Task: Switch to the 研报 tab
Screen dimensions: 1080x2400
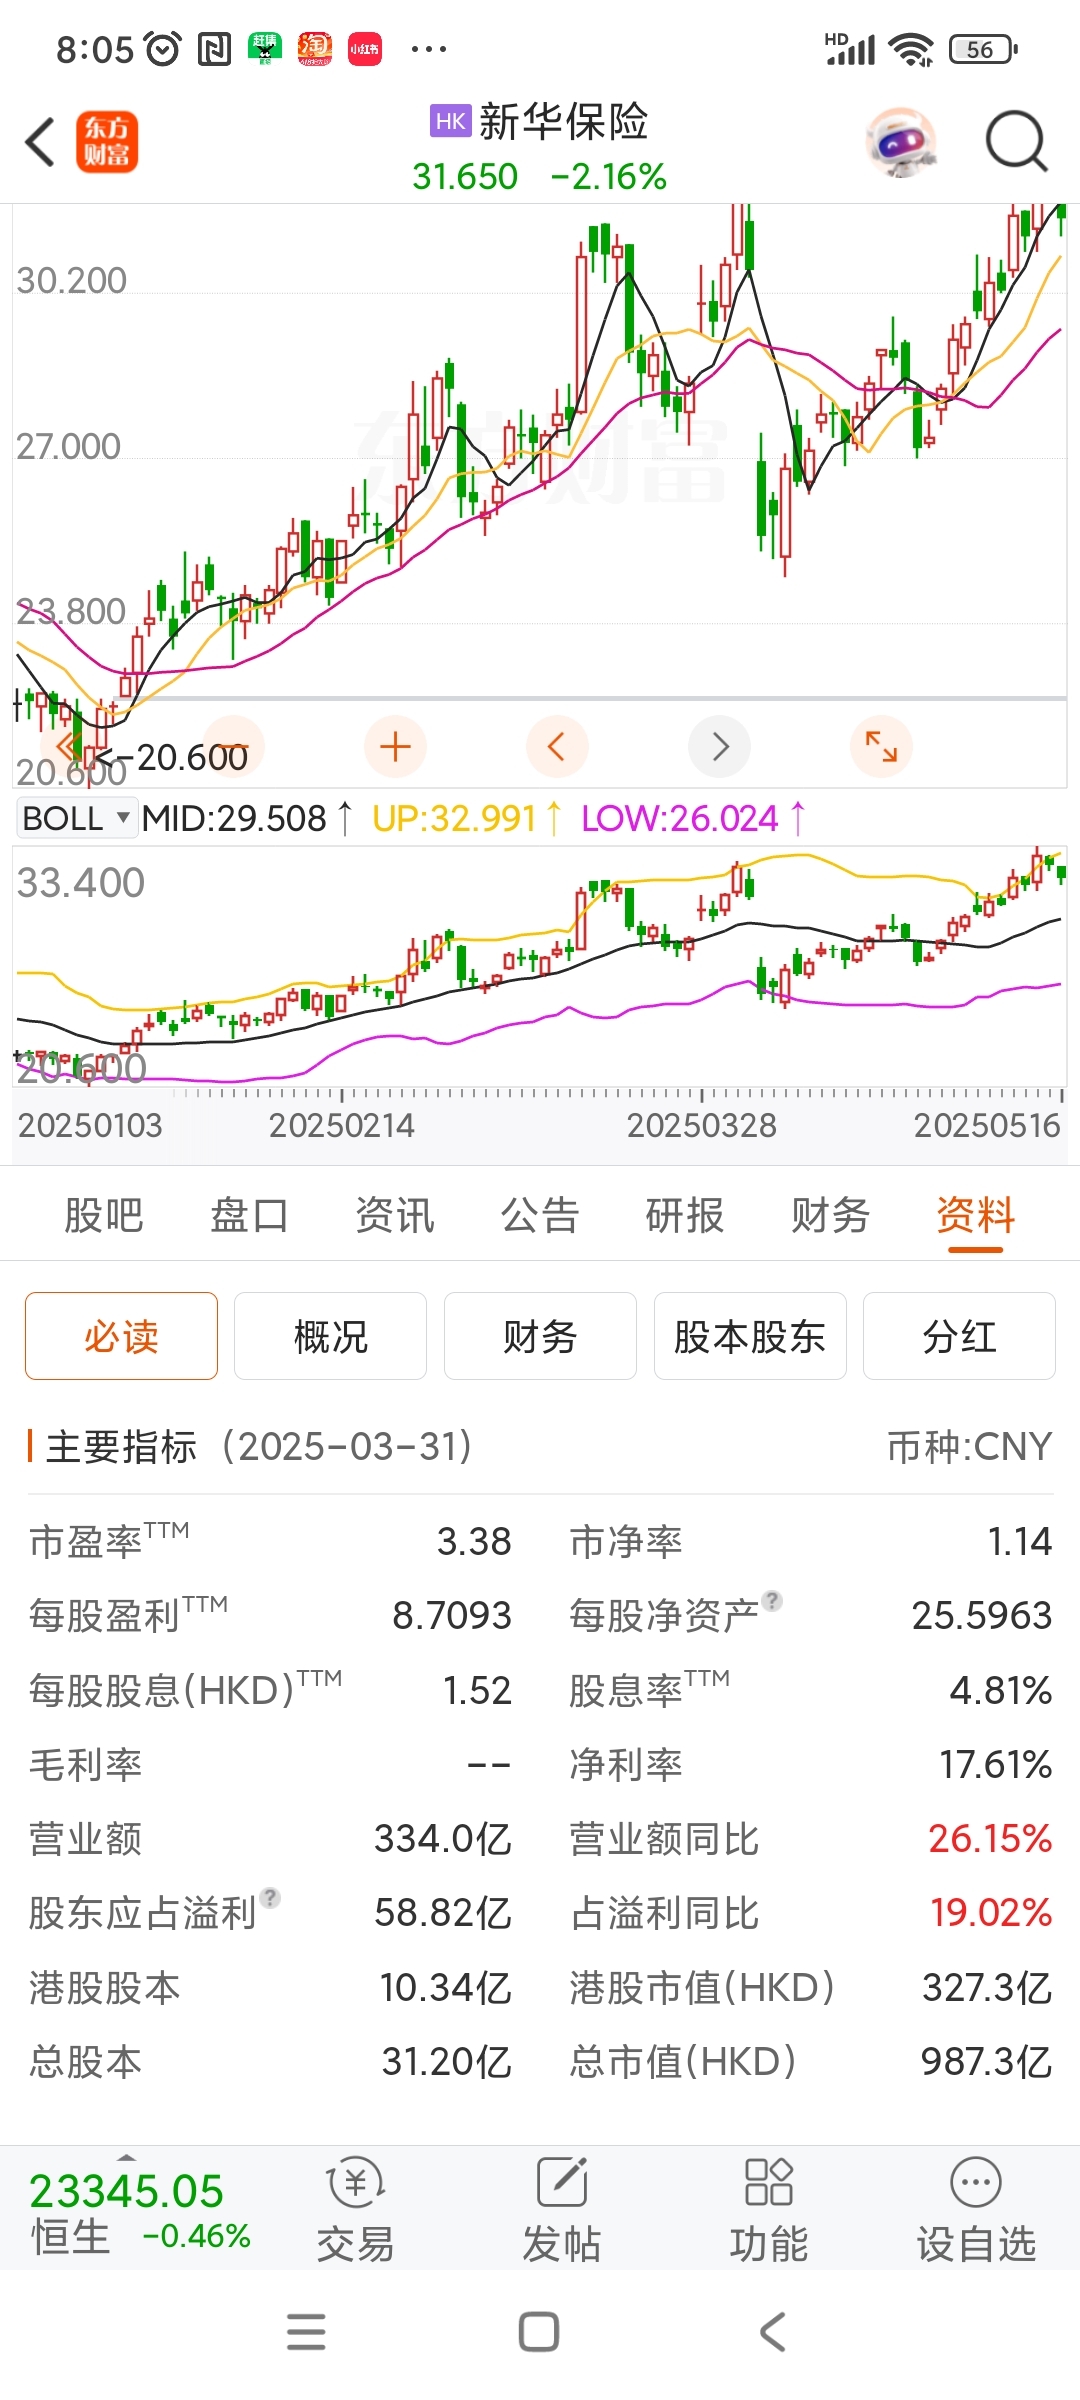Action: (685, 1216)
